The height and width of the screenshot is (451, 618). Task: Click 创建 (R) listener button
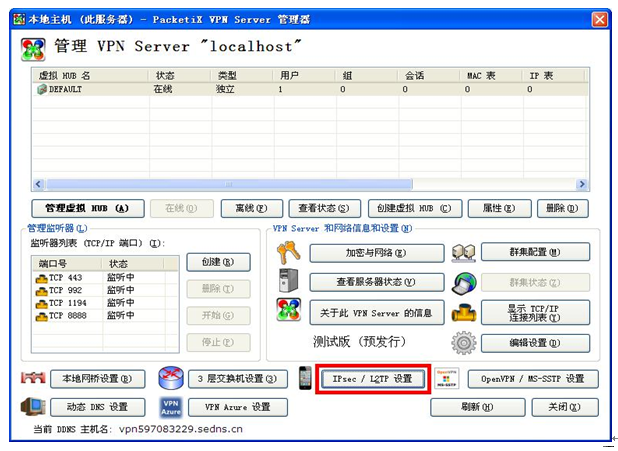[x=218, y=262]
